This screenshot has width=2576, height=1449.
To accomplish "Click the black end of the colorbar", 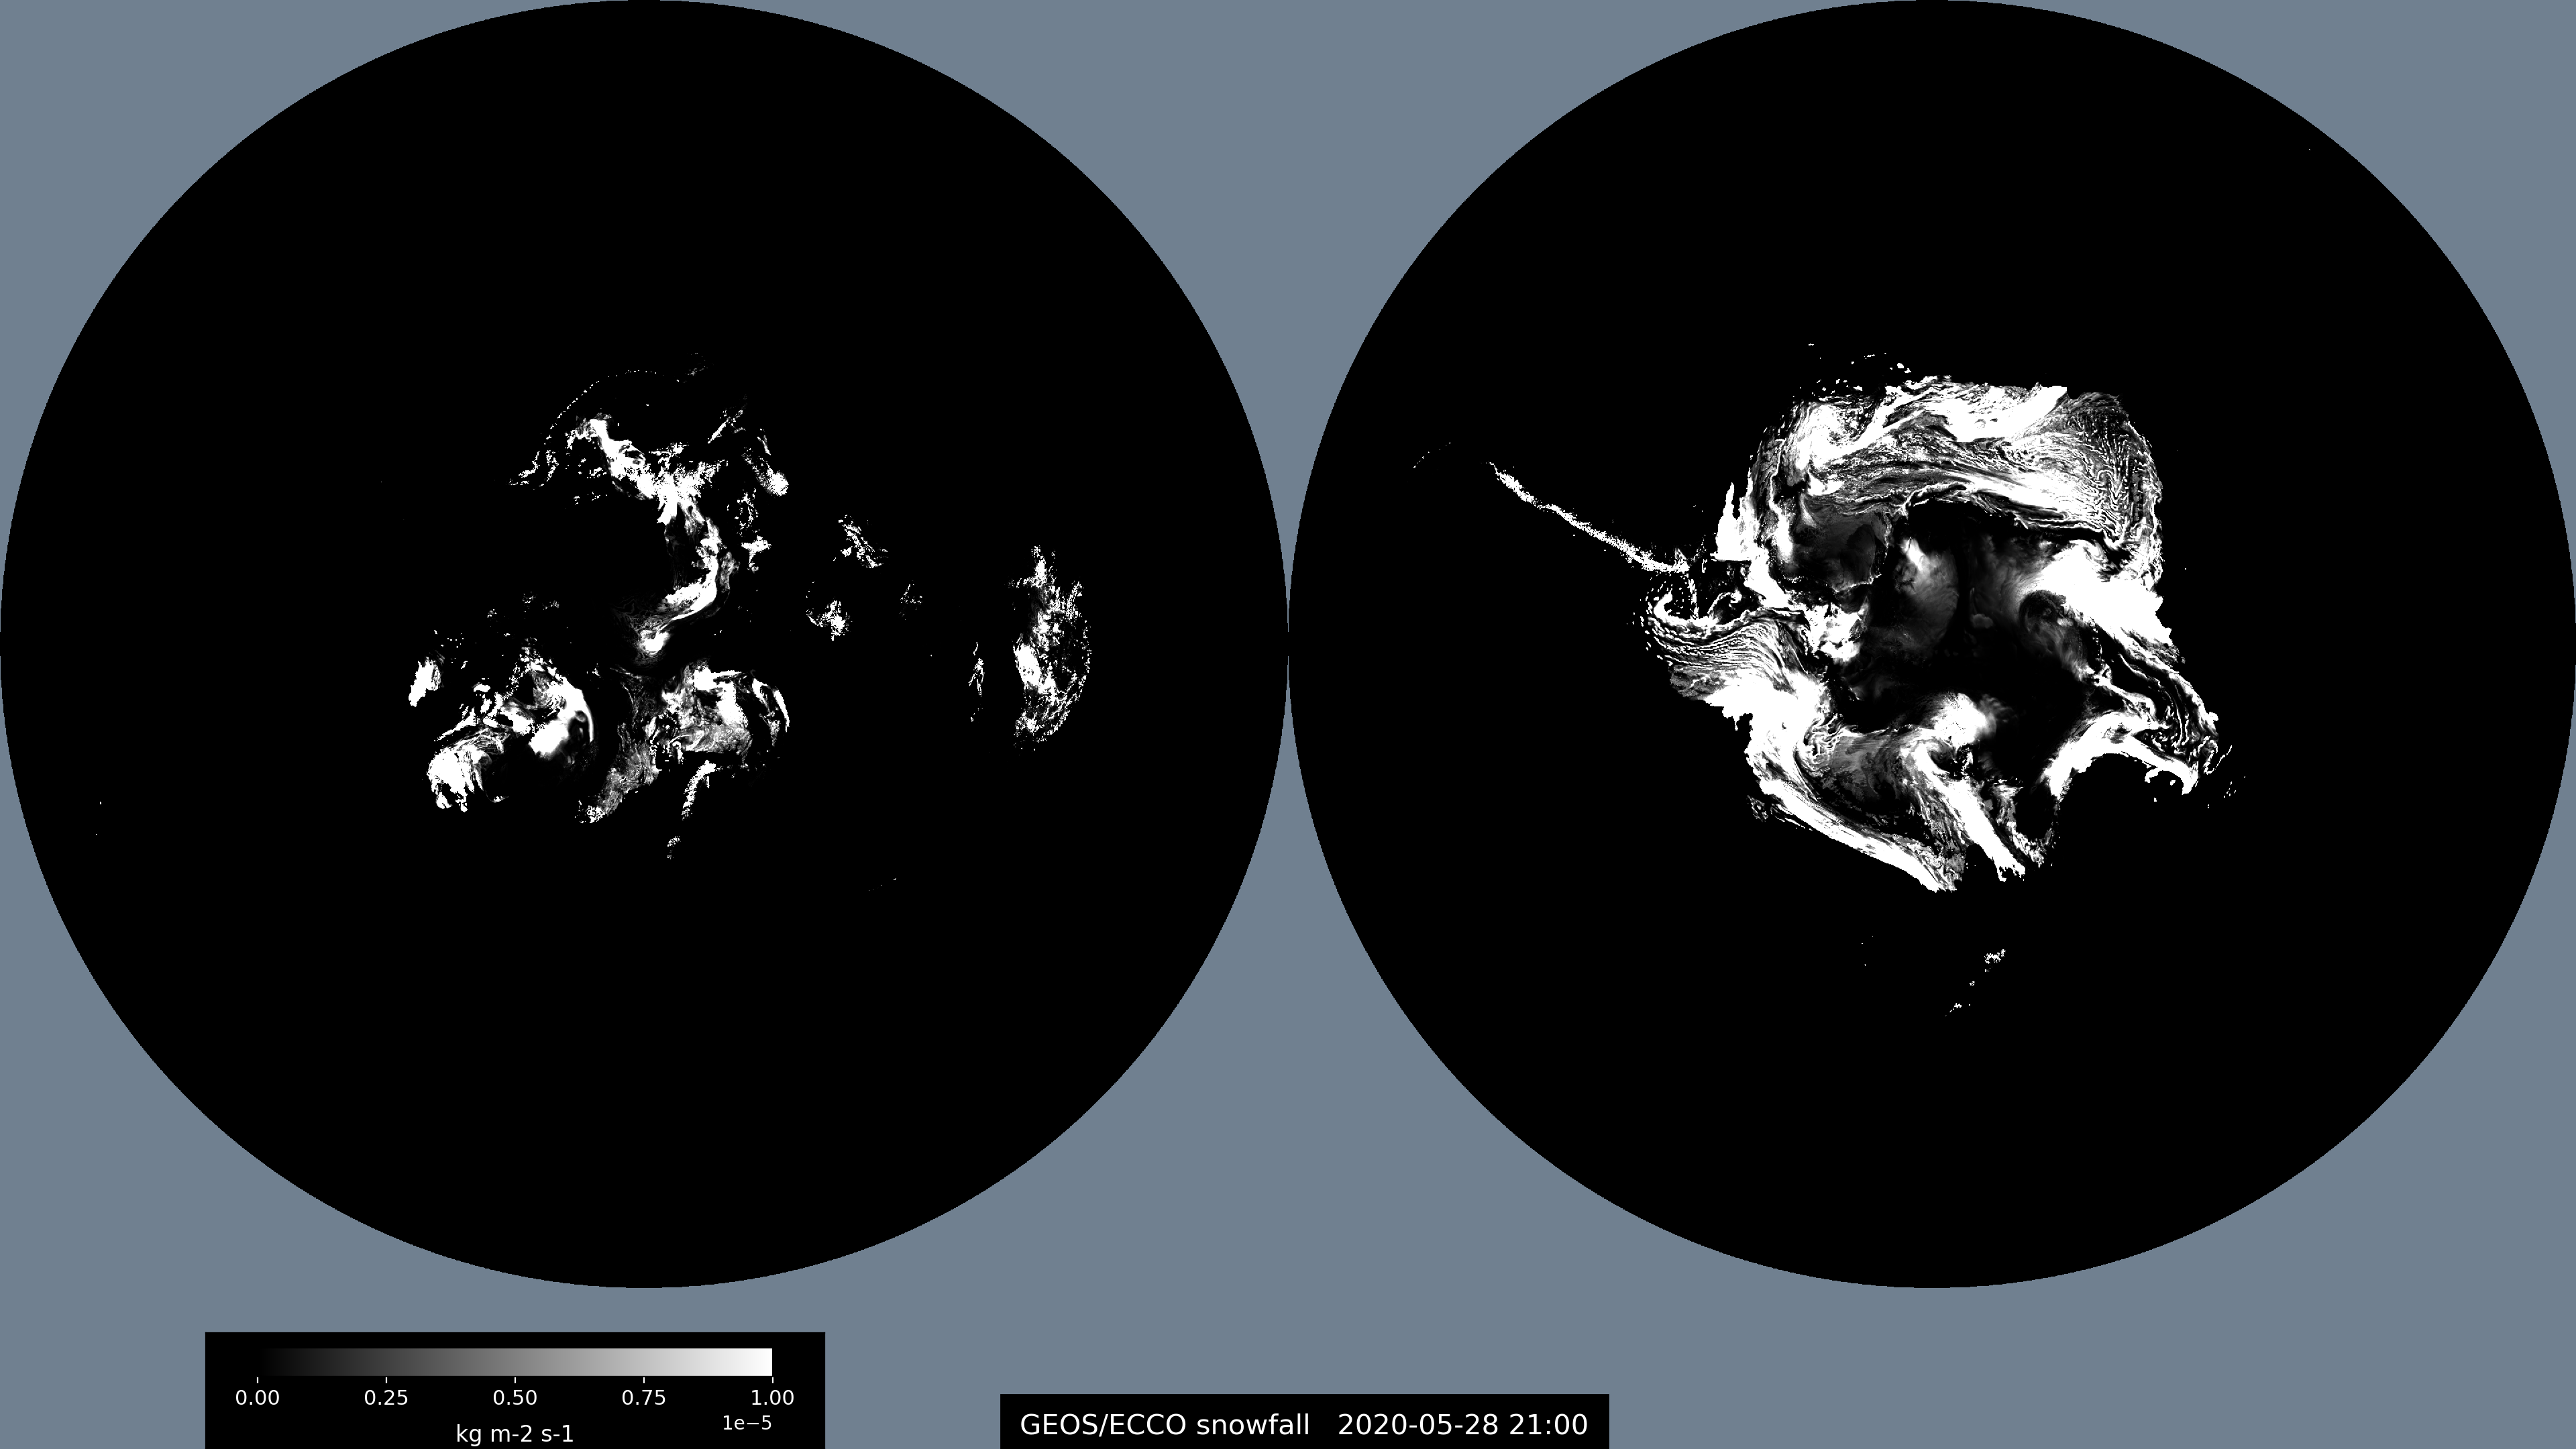I will point(264,1362).
